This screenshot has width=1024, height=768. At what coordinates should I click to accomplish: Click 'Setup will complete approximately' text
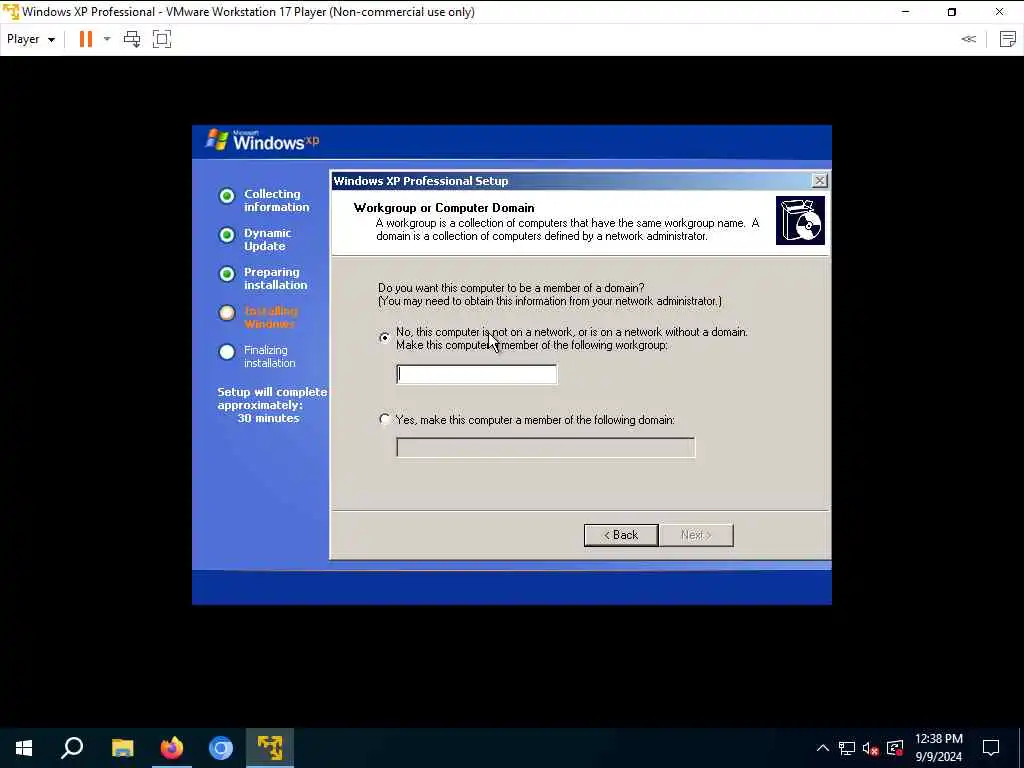point(272,398)
